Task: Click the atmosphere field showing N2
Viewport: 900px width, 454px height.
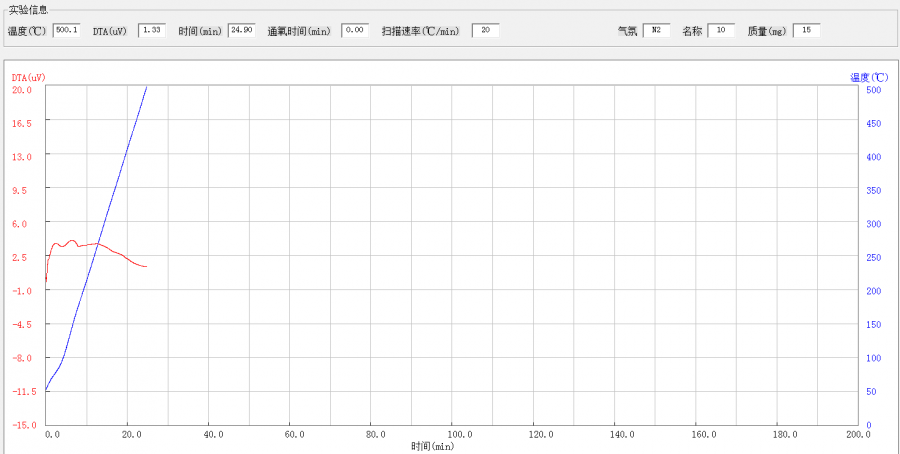Action: [657, 30]
